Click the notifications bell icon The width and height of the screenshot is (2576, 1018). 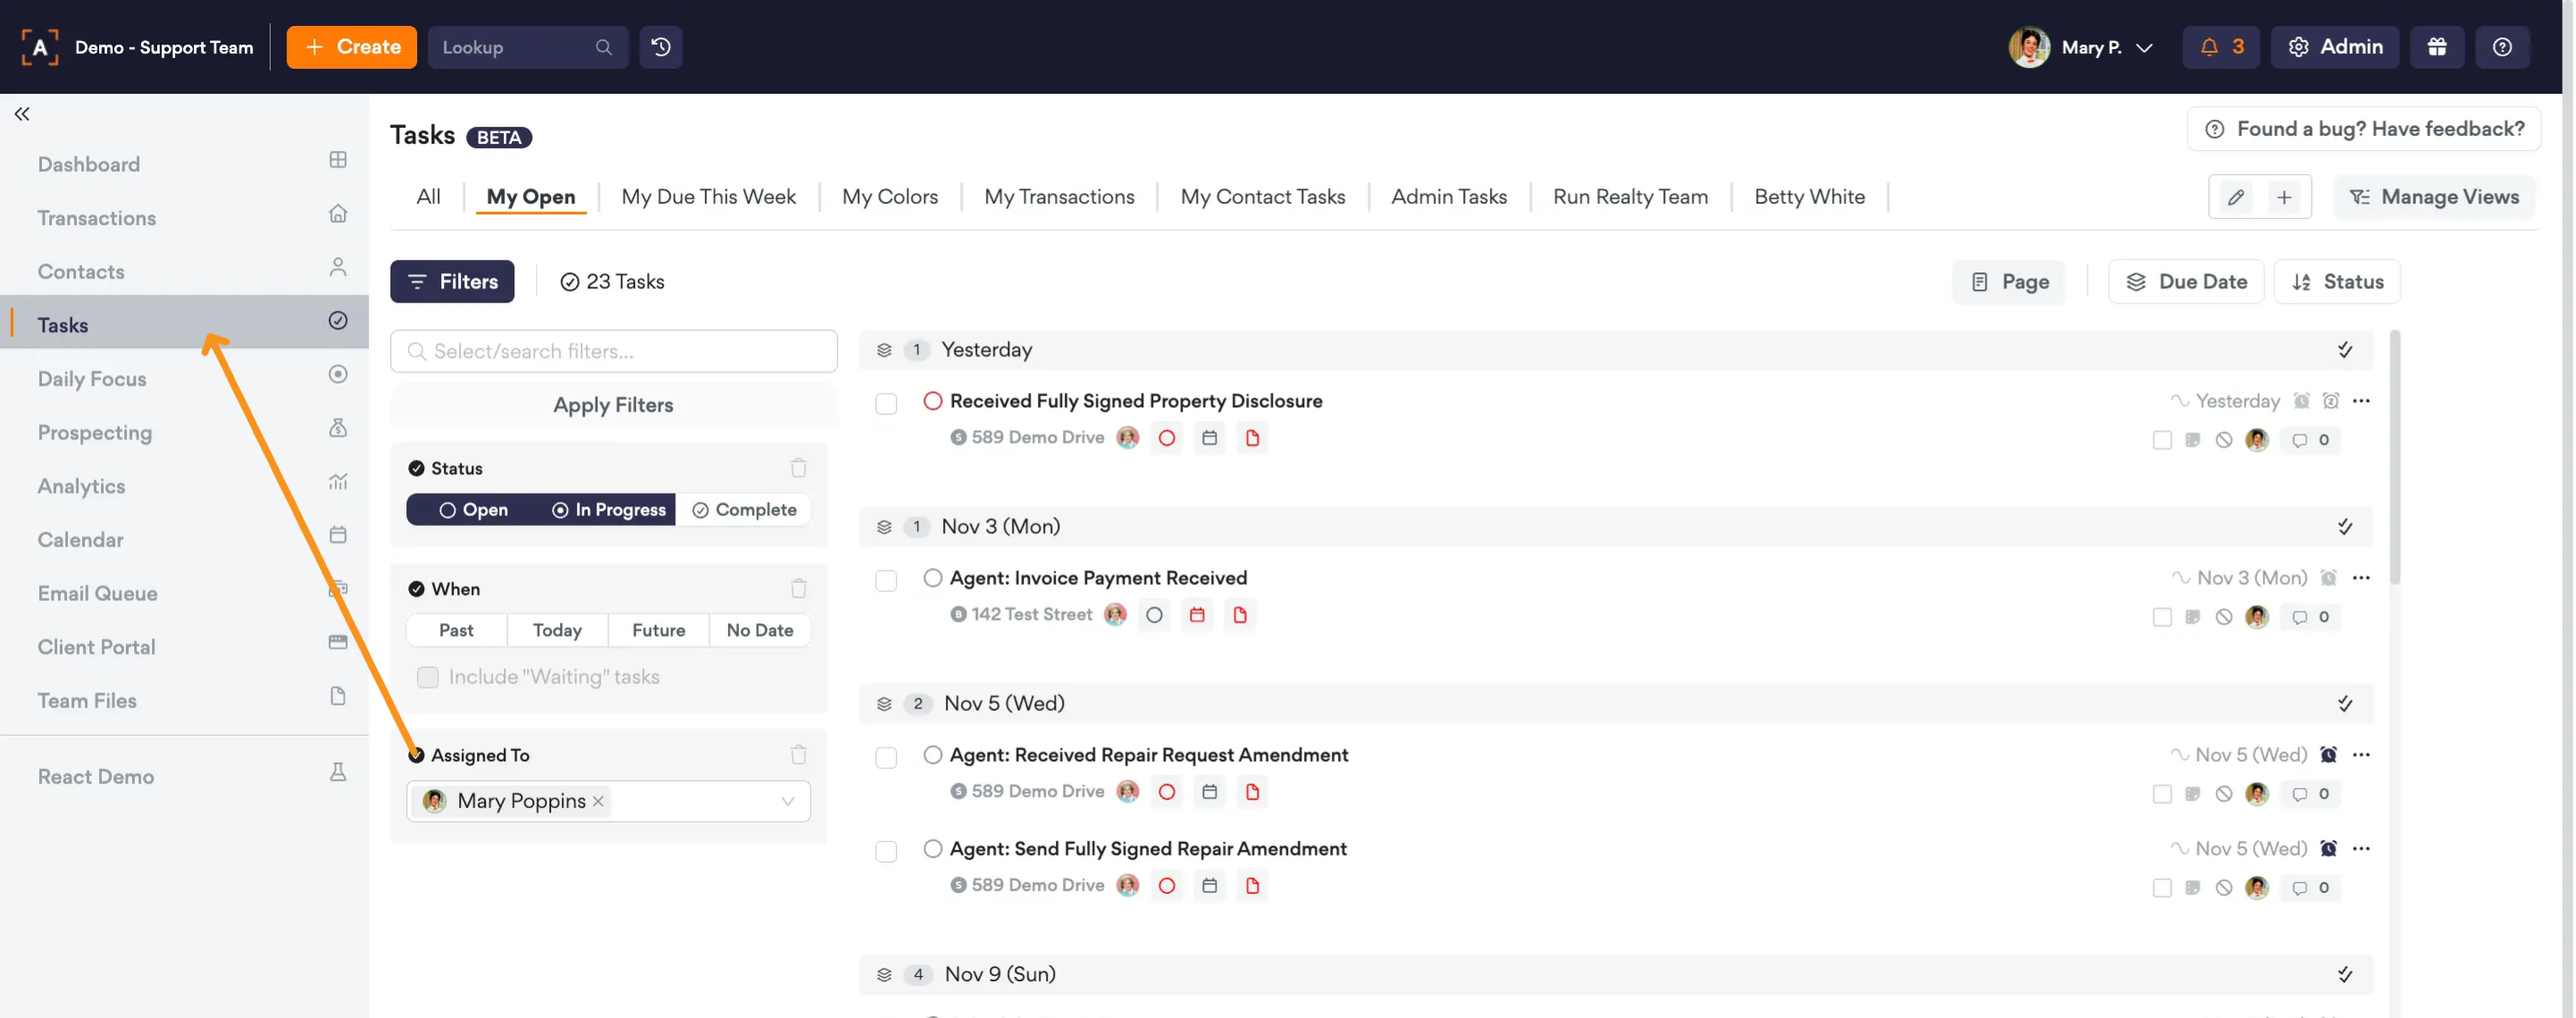pos(2208,47)
